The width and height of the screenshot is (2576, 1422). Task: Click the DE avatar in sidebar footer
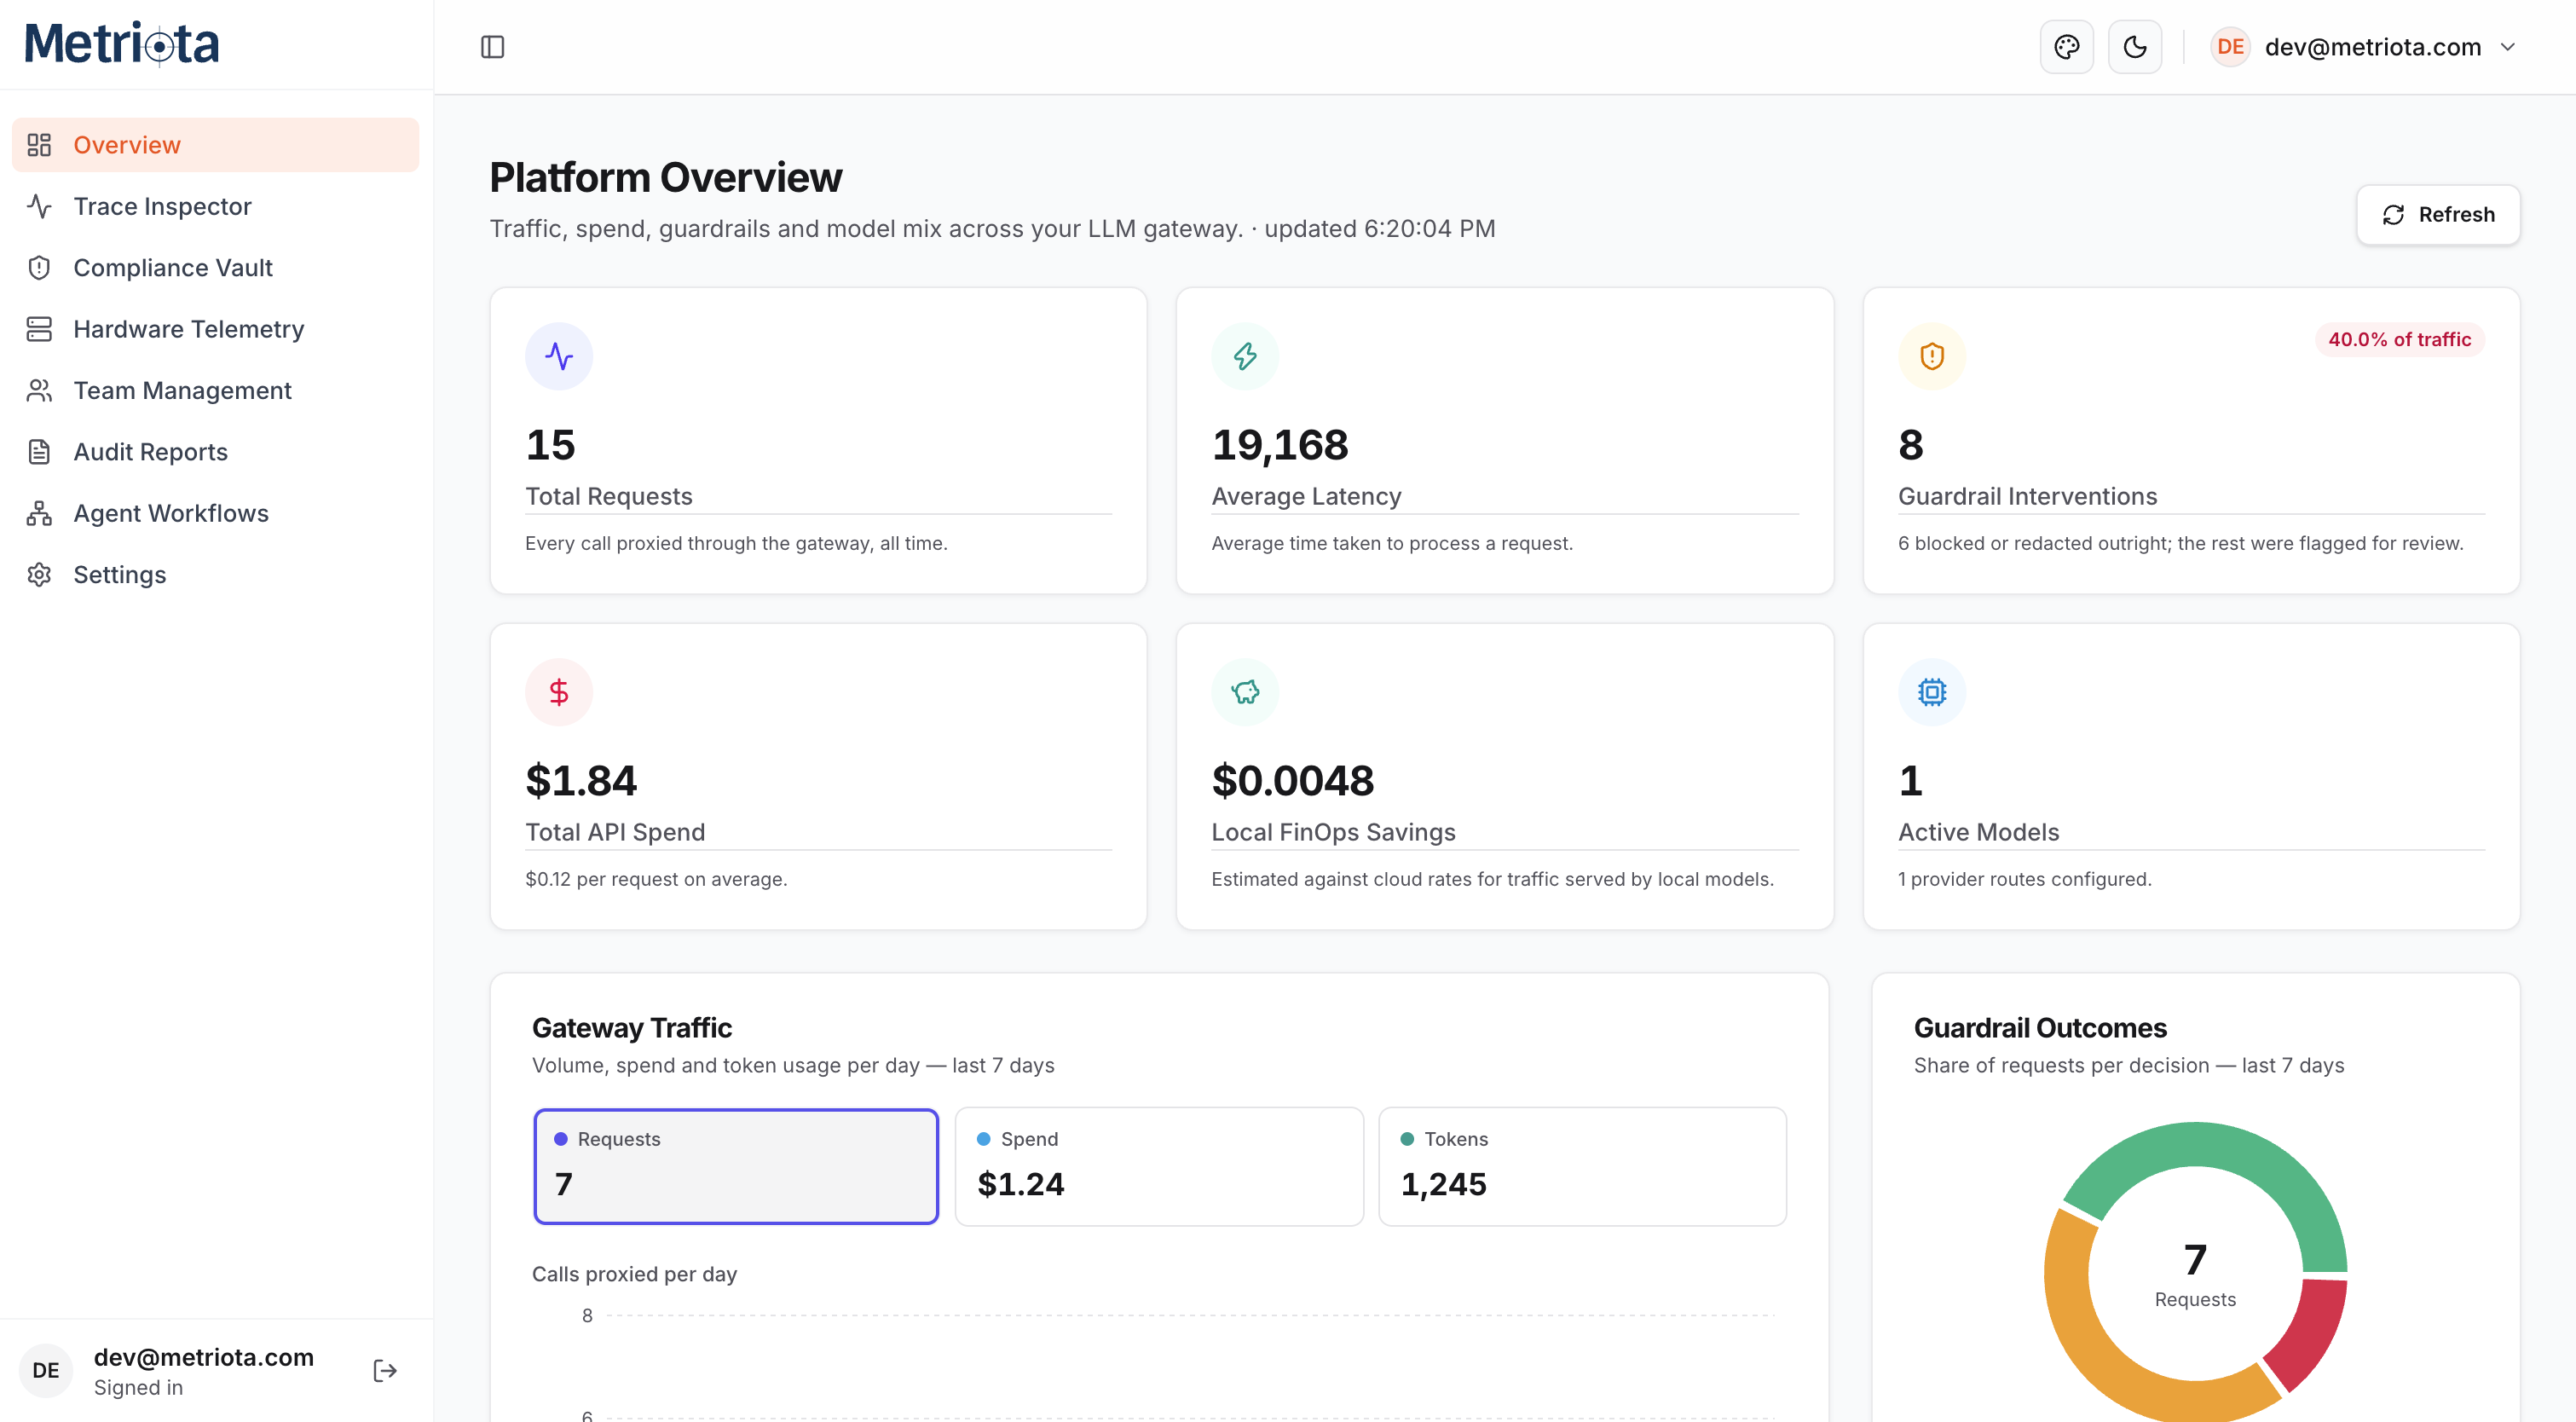pyautogui.click(x=46, y=1370)
